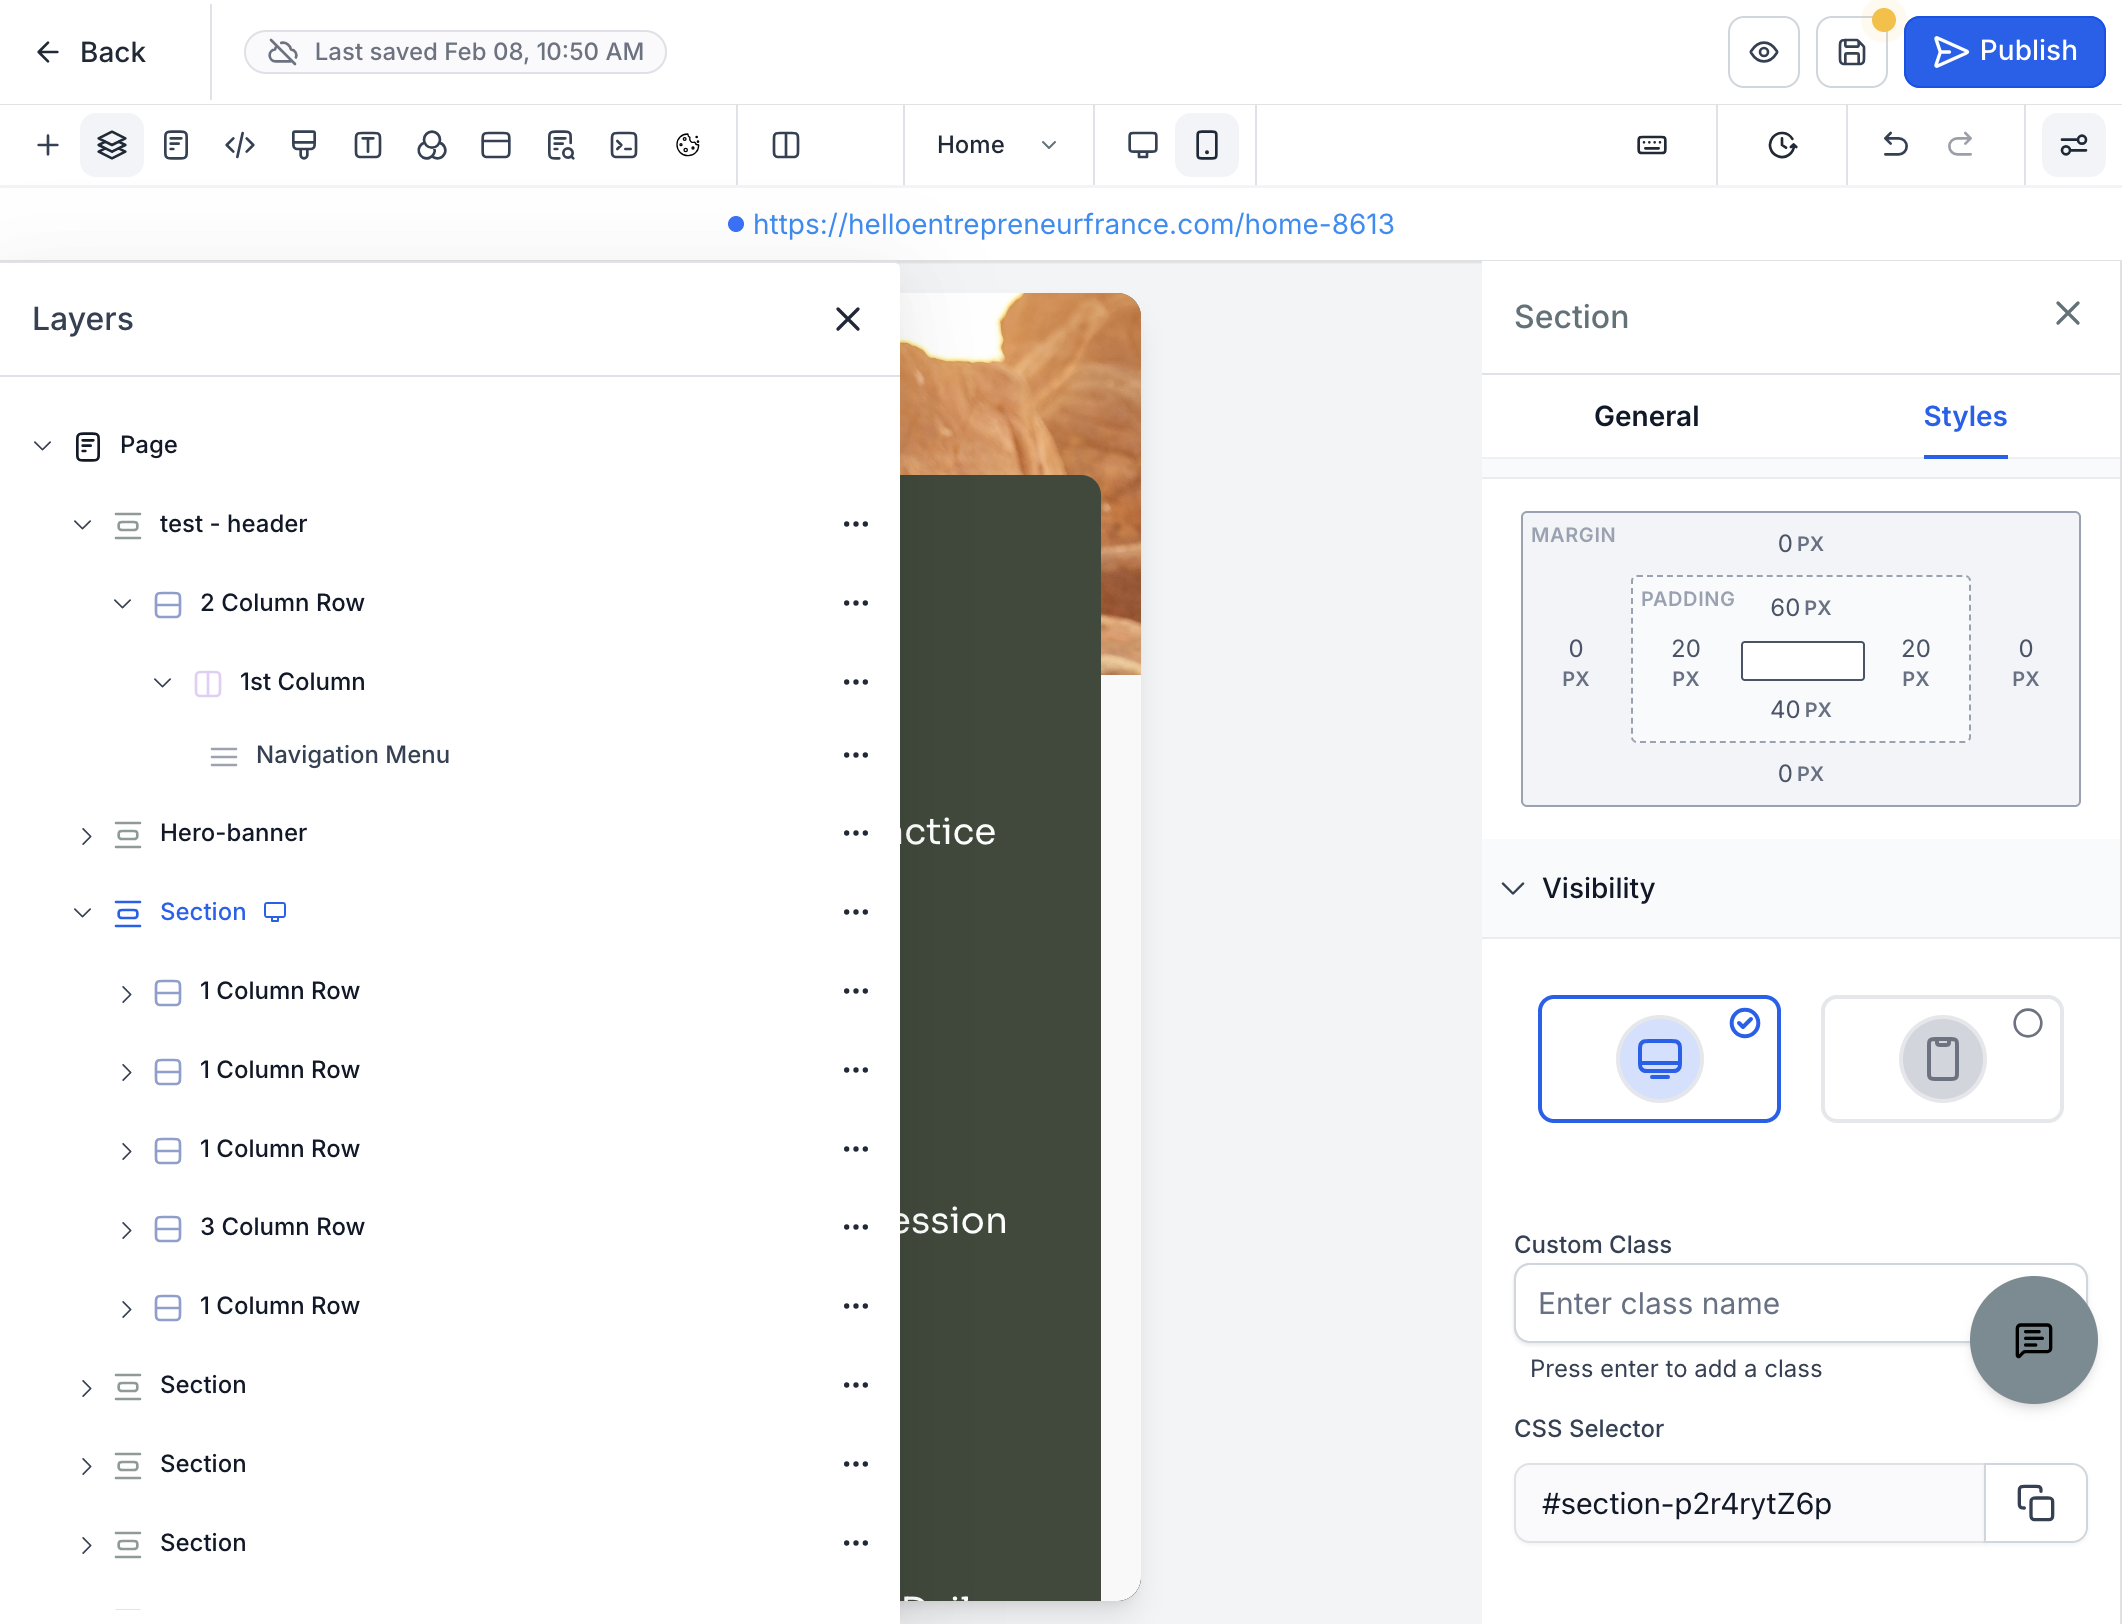Go Back to previous screen
2122x1624 pixels.
pyautogui.click(x=91, y=52)
